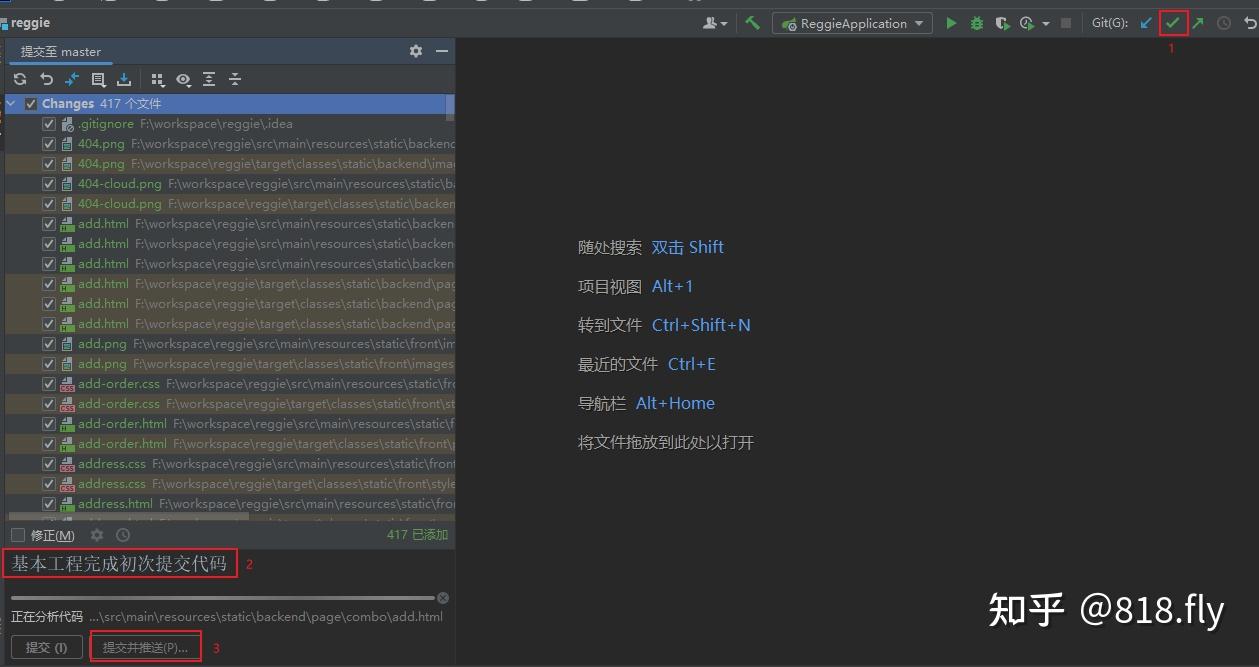The image size is (1259, 667).
Task: Click Run with Coverage icon
Action: coord(1002,23)
